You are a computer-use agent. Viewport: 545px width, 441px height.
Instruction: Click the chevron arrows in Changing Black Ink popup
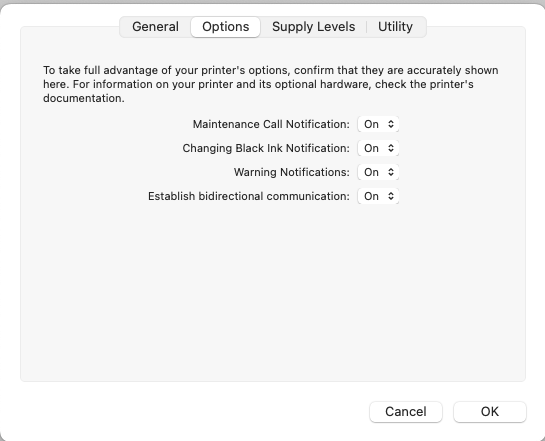click(391, 148)
